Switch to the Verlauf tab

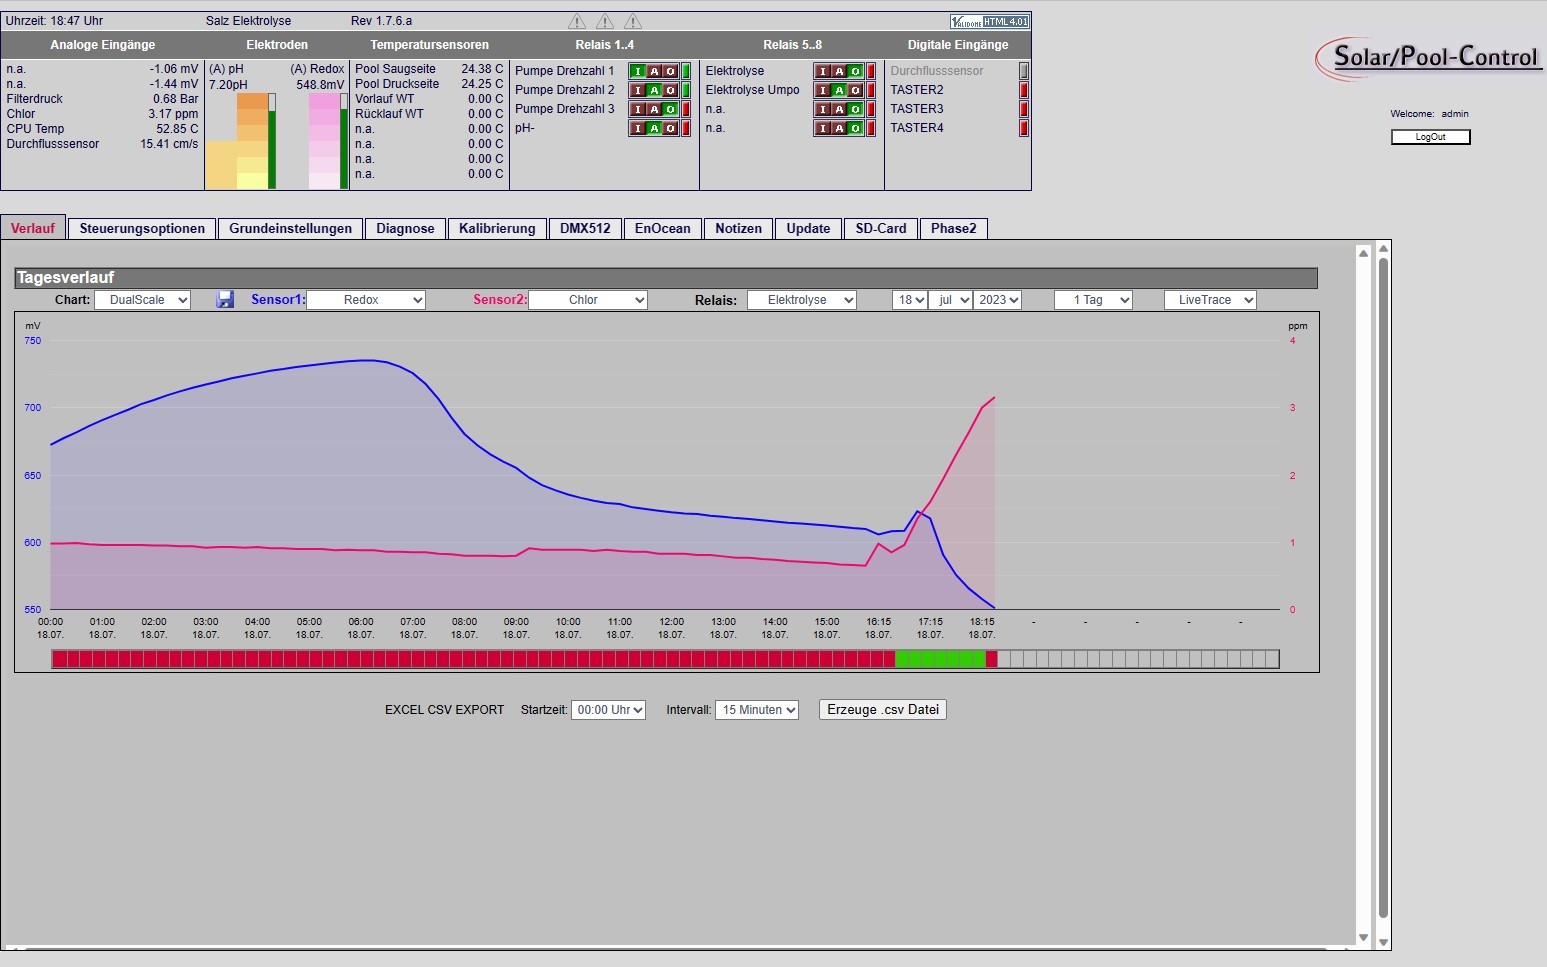click(x=33, y=228)
